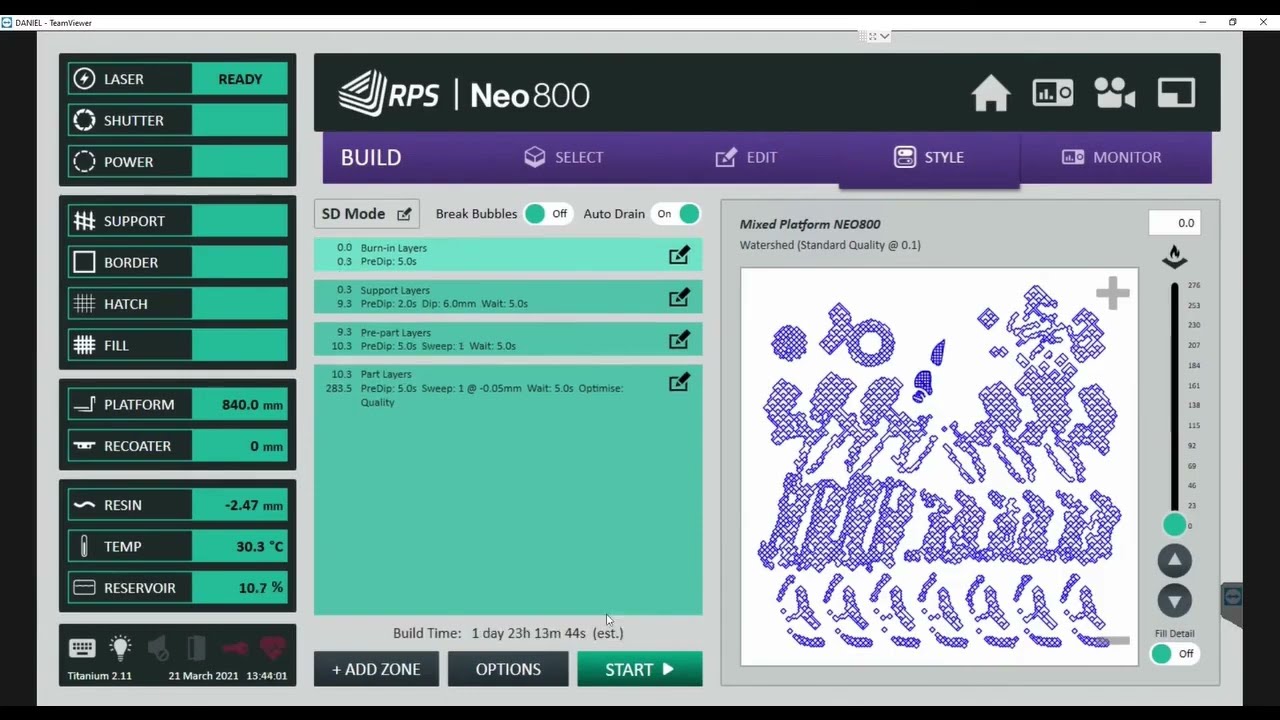Viewport: 1280px width, 720px height.
Task: Click the Mixed Platform NEO800 title
Action: coord(810,224)
